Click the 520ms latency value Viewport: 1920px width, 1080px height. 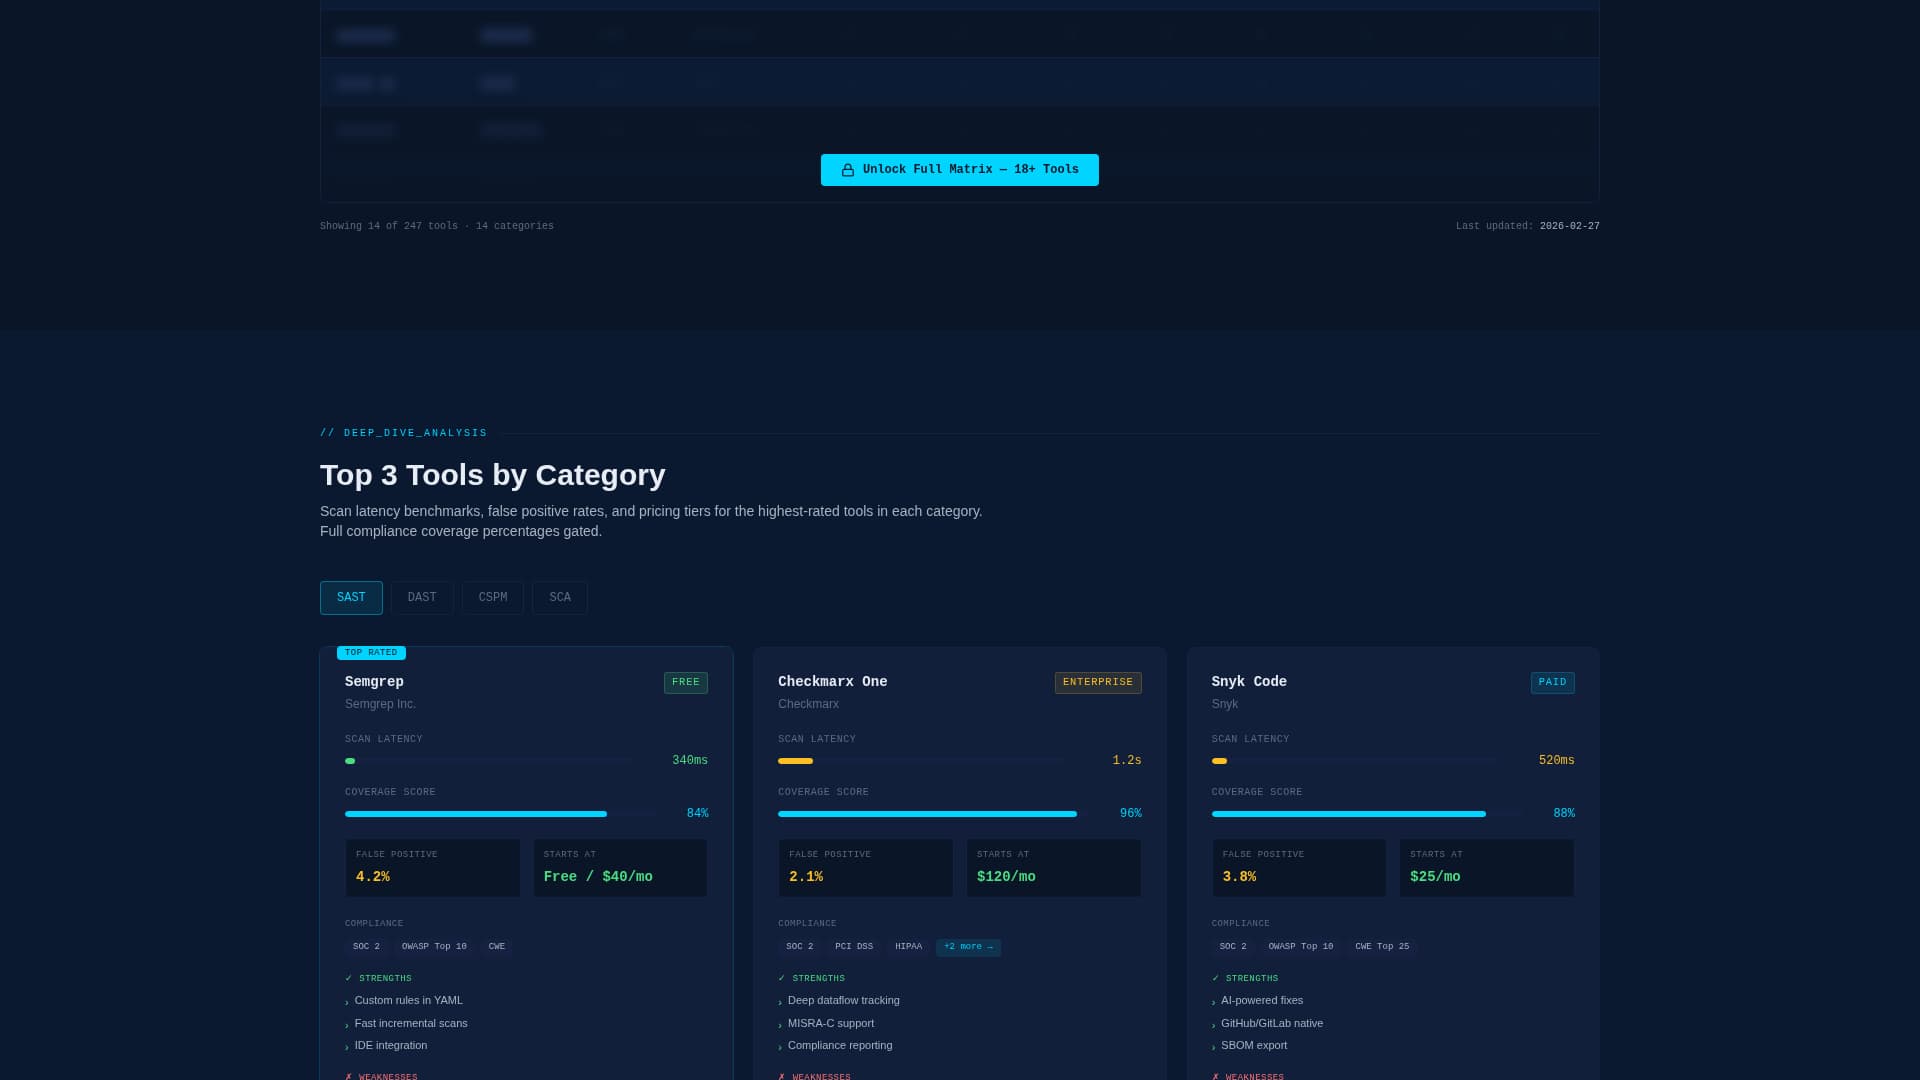point(1556,761)
